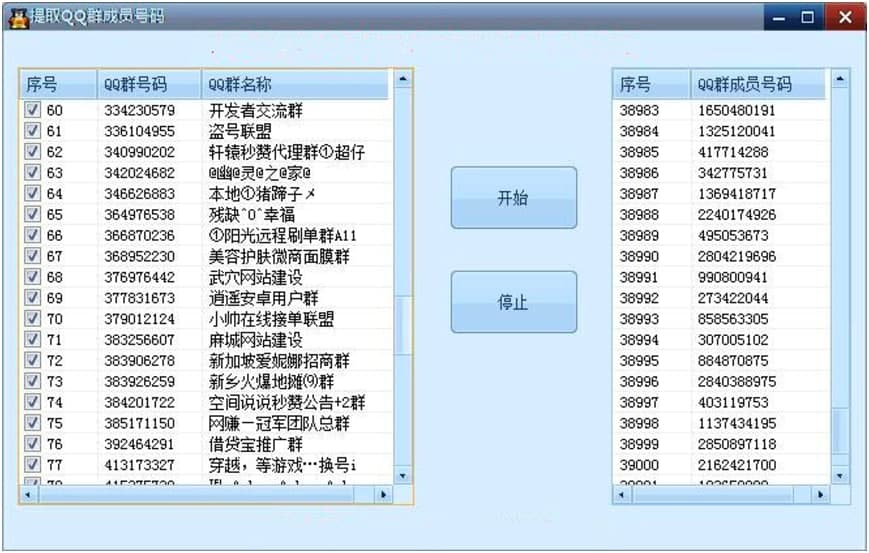Select group name 逍遥安卓用户群

pyautogui.click(x=263, y=298)
